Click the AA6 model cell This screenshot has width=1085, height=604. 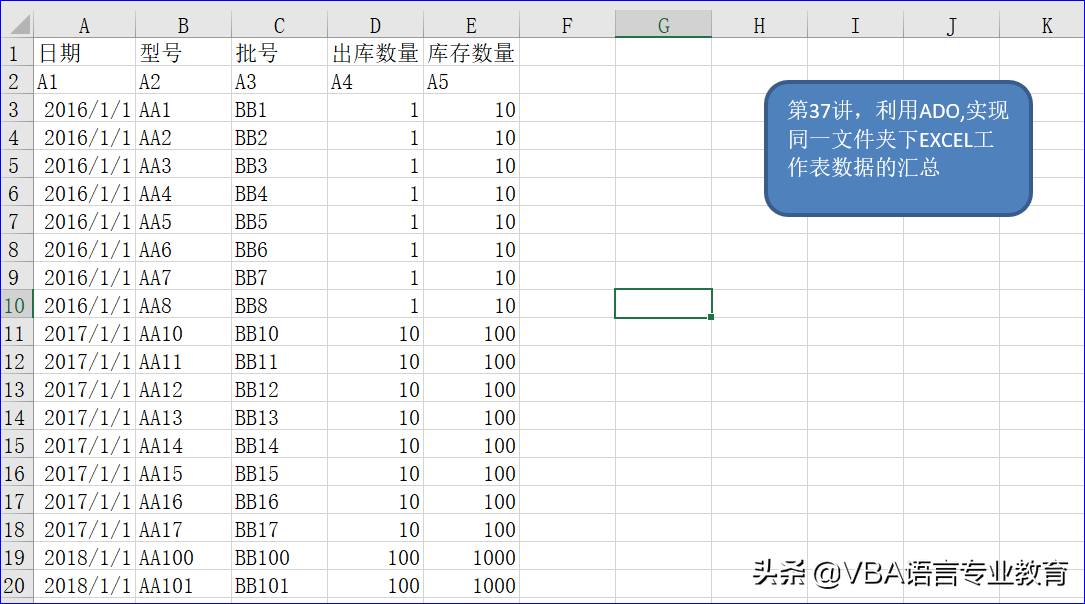pyautogui.click(x=183, y=249)
